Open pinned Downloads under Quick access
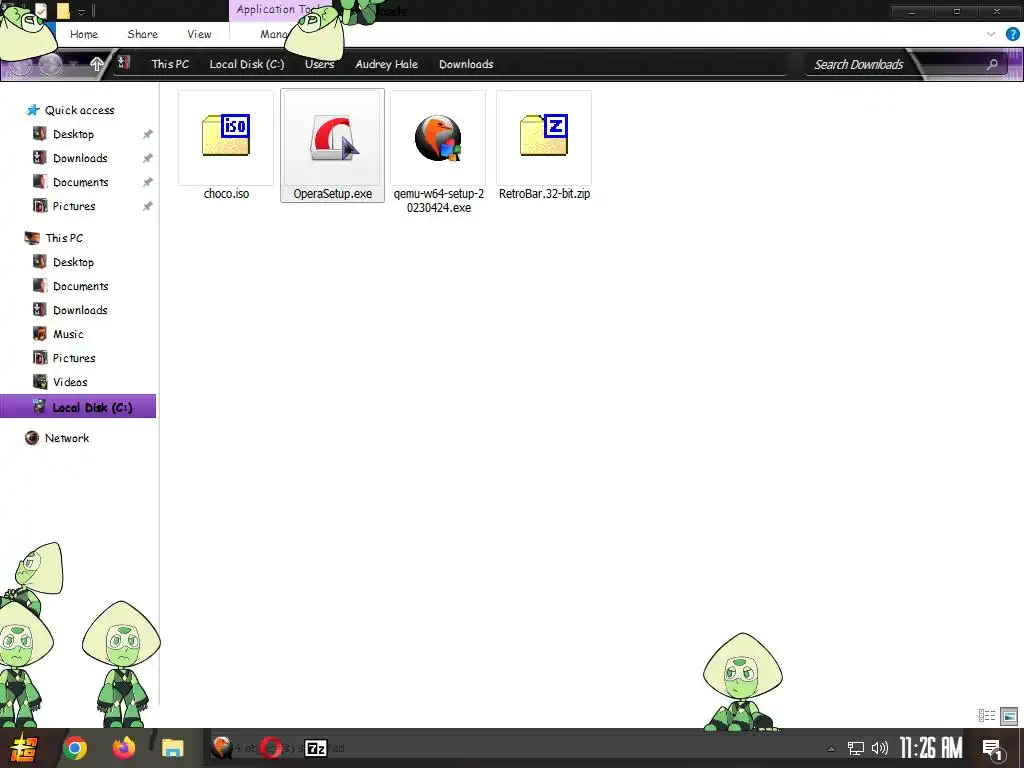 (x=80, y=159)
